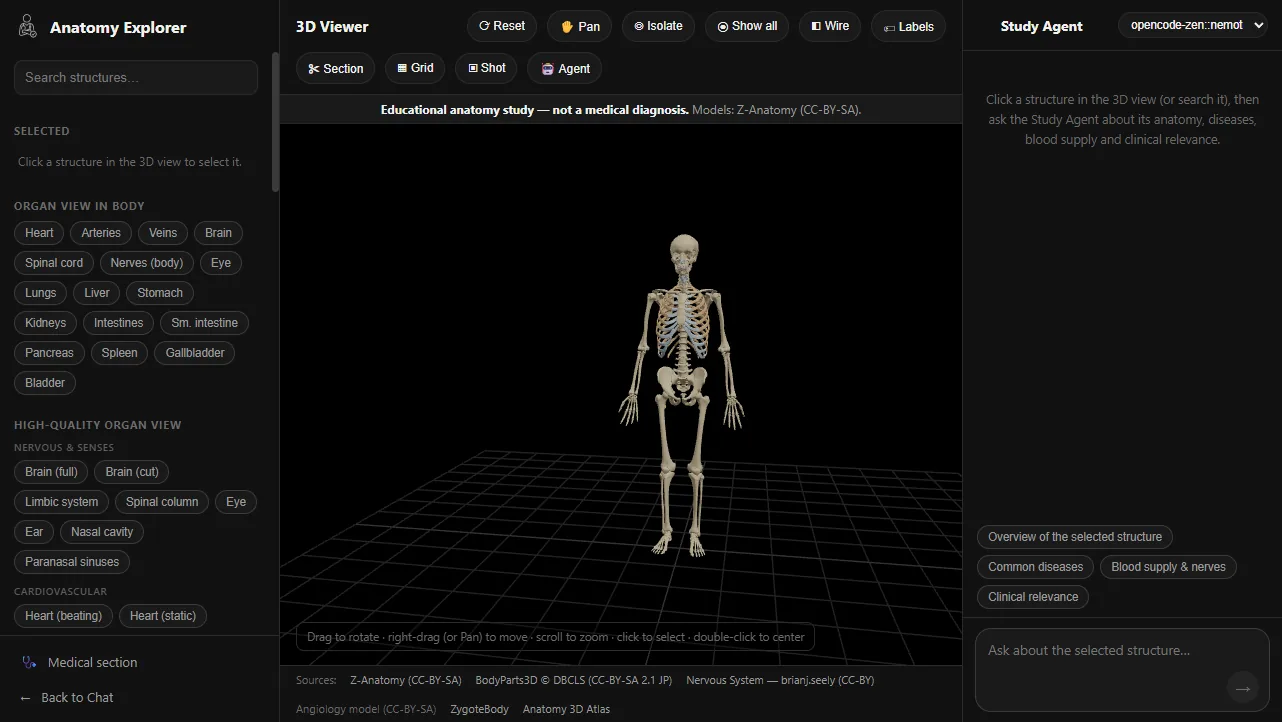Open the Limbic system view
This screenshot has width=1282, height=722.
pyautogui.click(x=62, y=502)
